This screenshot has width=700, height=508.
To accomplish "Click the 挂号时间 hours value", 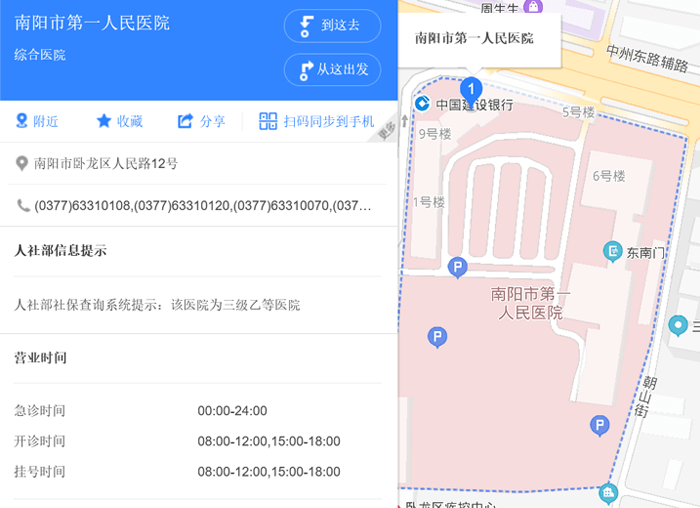I will coord(269,471).
